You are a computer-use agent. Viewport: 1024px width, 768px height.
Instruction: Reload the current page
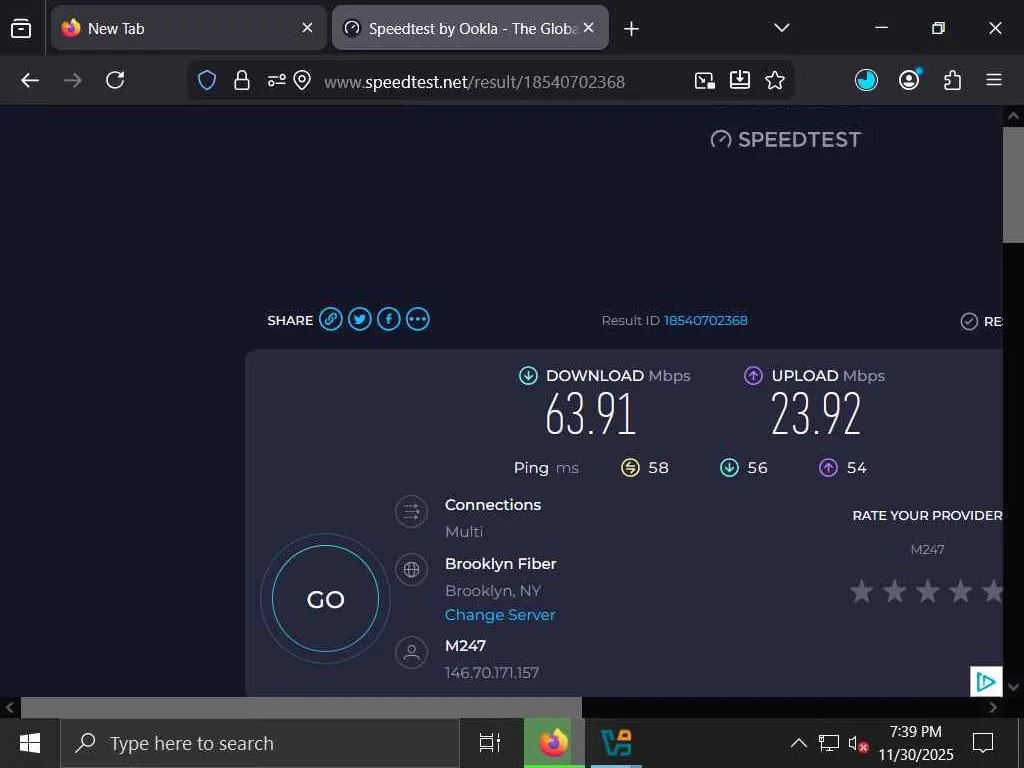(115, 80)
